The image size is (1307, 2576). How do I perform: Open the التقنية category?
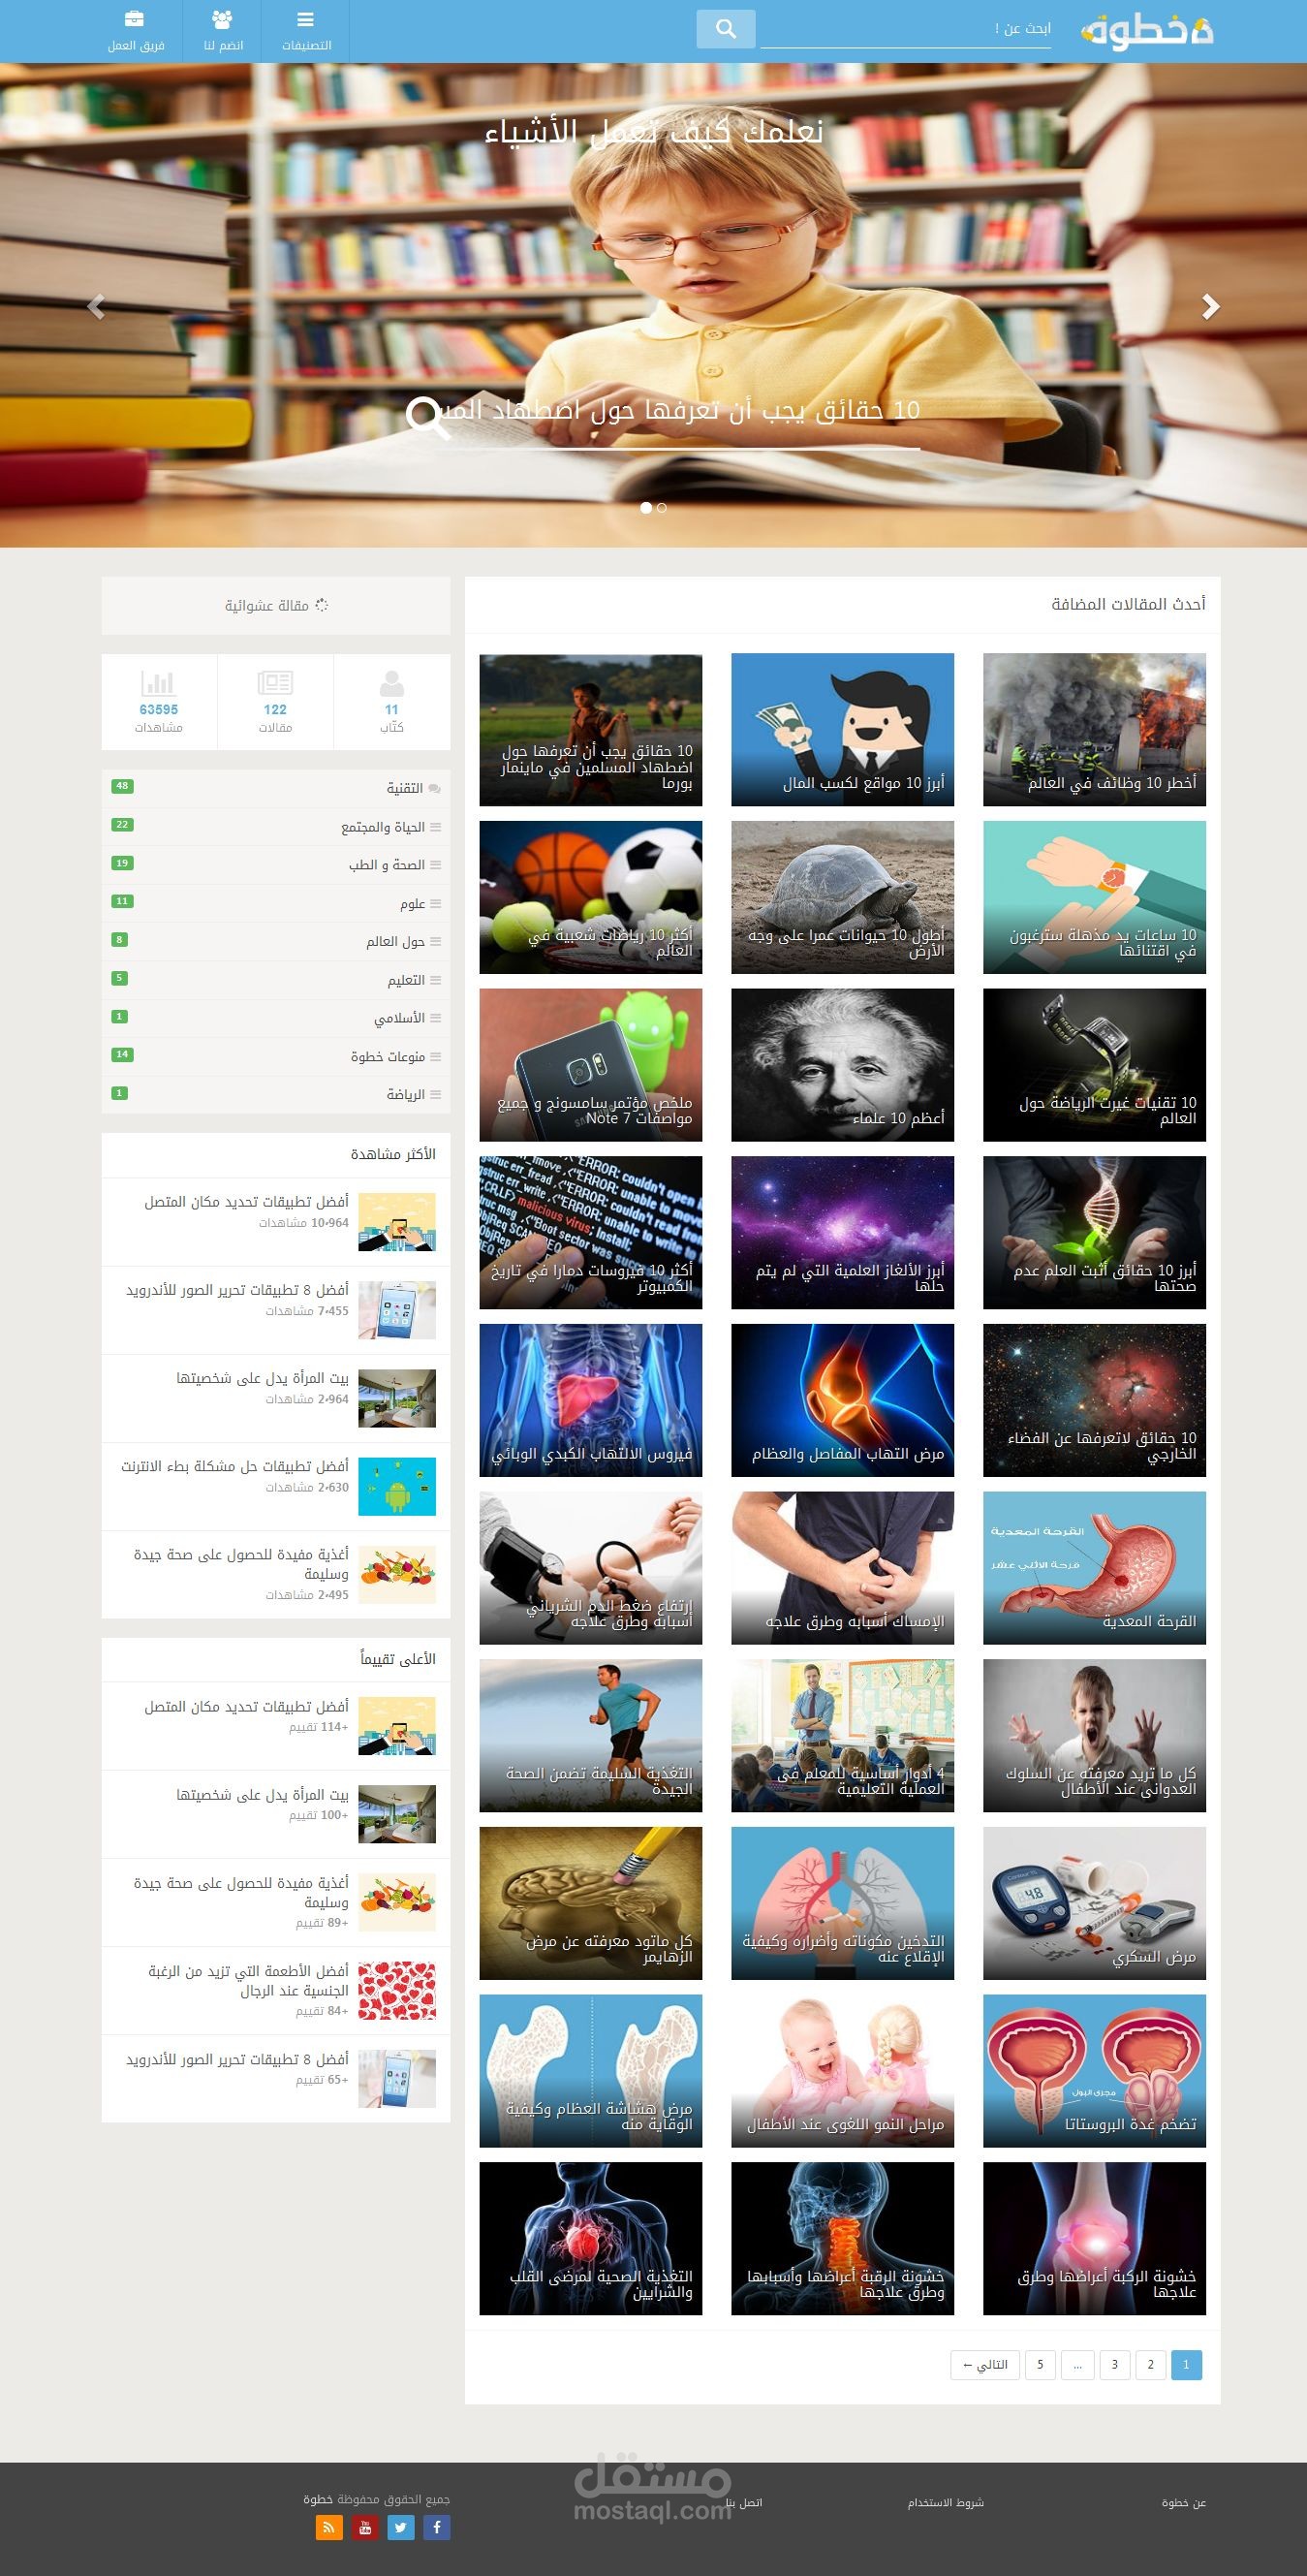276,788
